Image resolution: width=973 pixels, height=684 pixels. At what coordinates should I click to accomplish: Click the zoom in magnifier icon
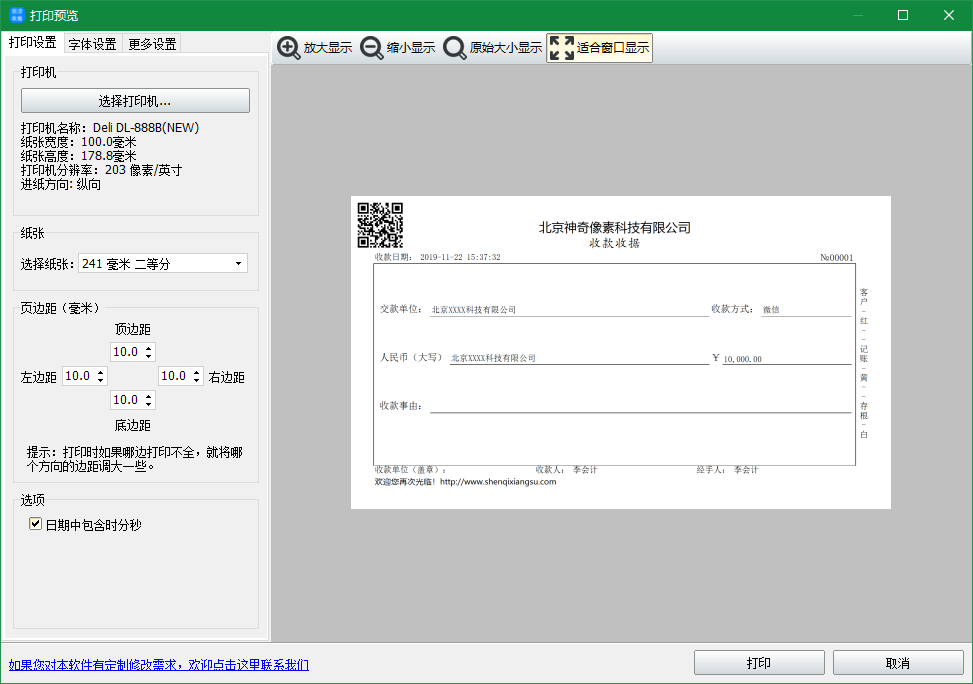coord(288,48)
